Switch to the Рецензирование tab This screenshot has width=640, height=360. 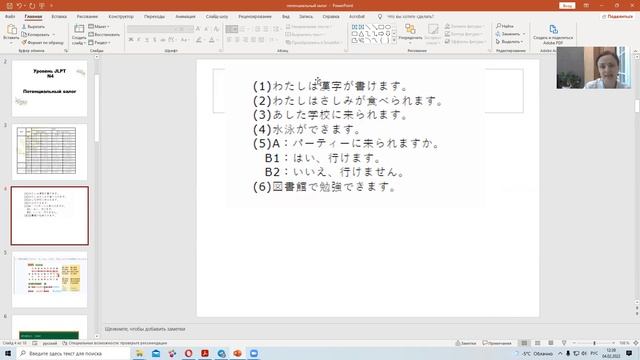pos(255,17)
